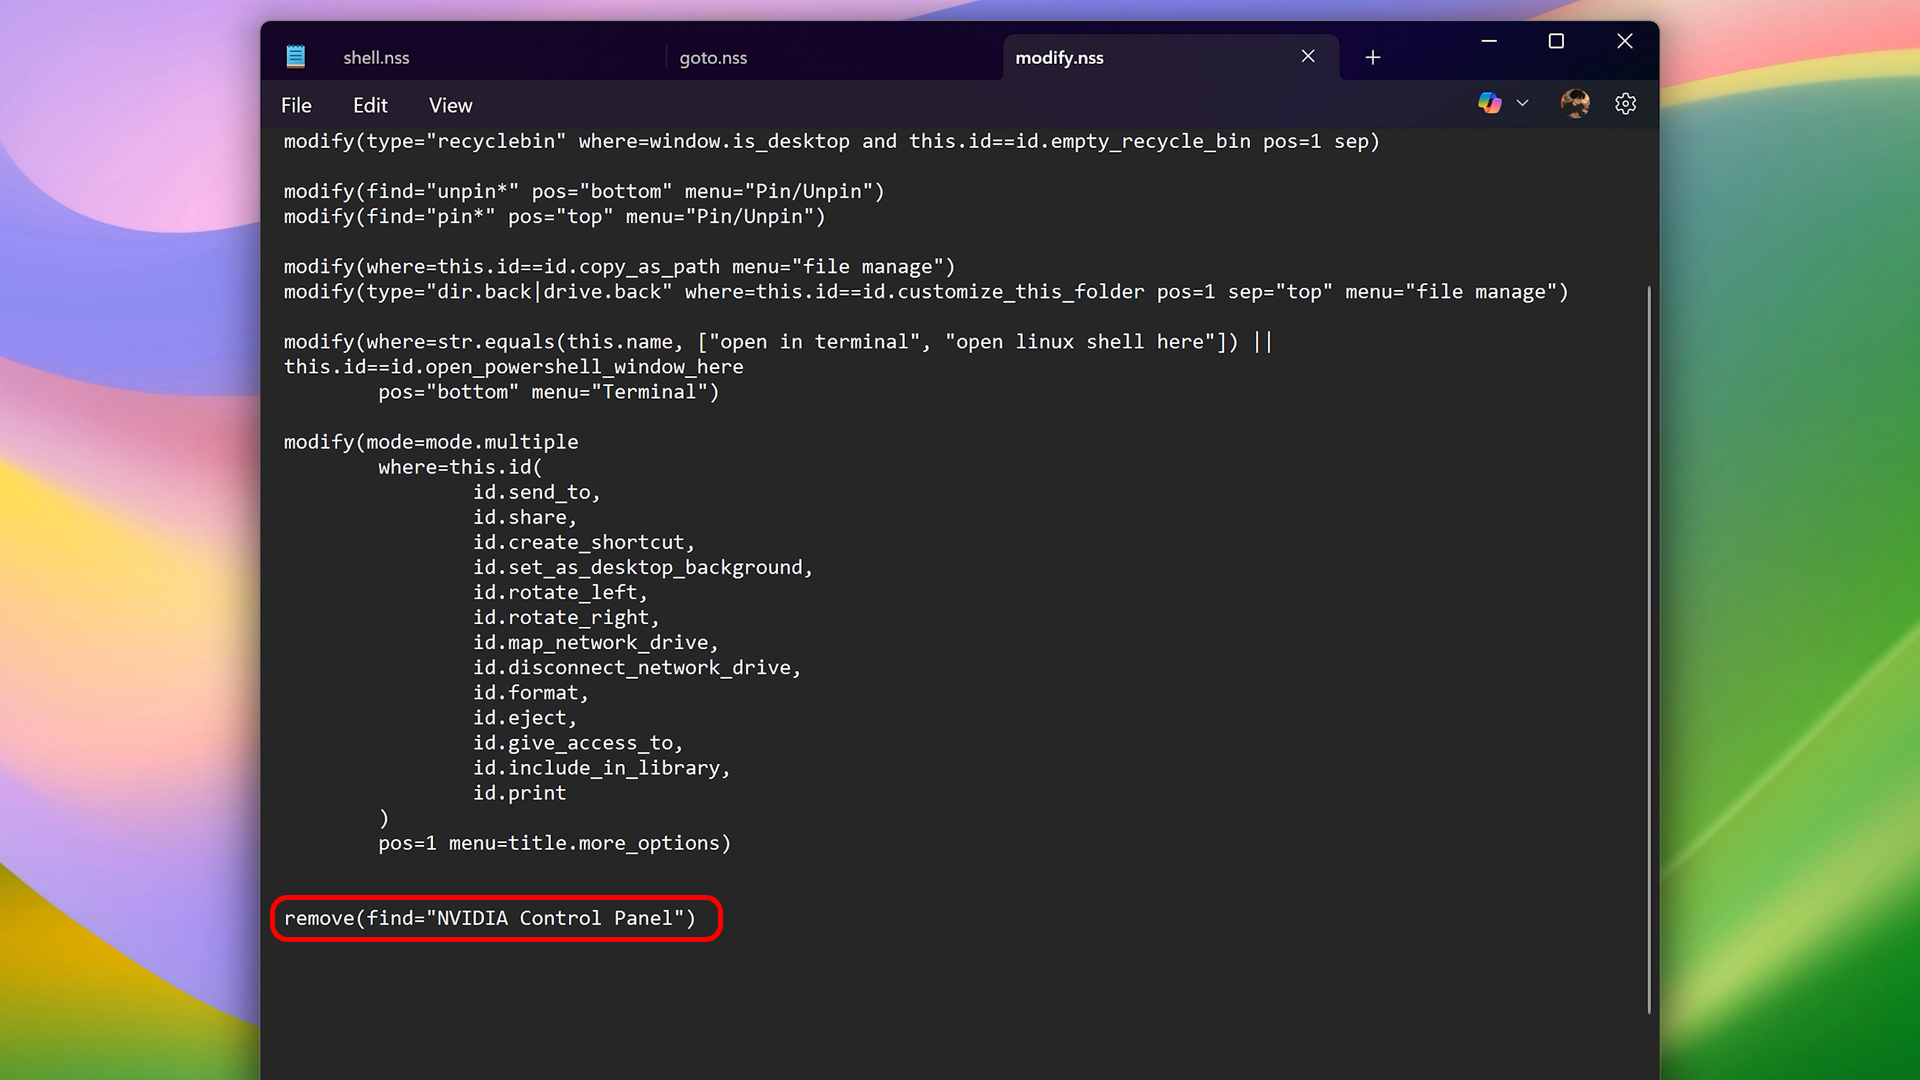Minimize the Notepad window
1920x1080 pixels.
[1489, 41]
